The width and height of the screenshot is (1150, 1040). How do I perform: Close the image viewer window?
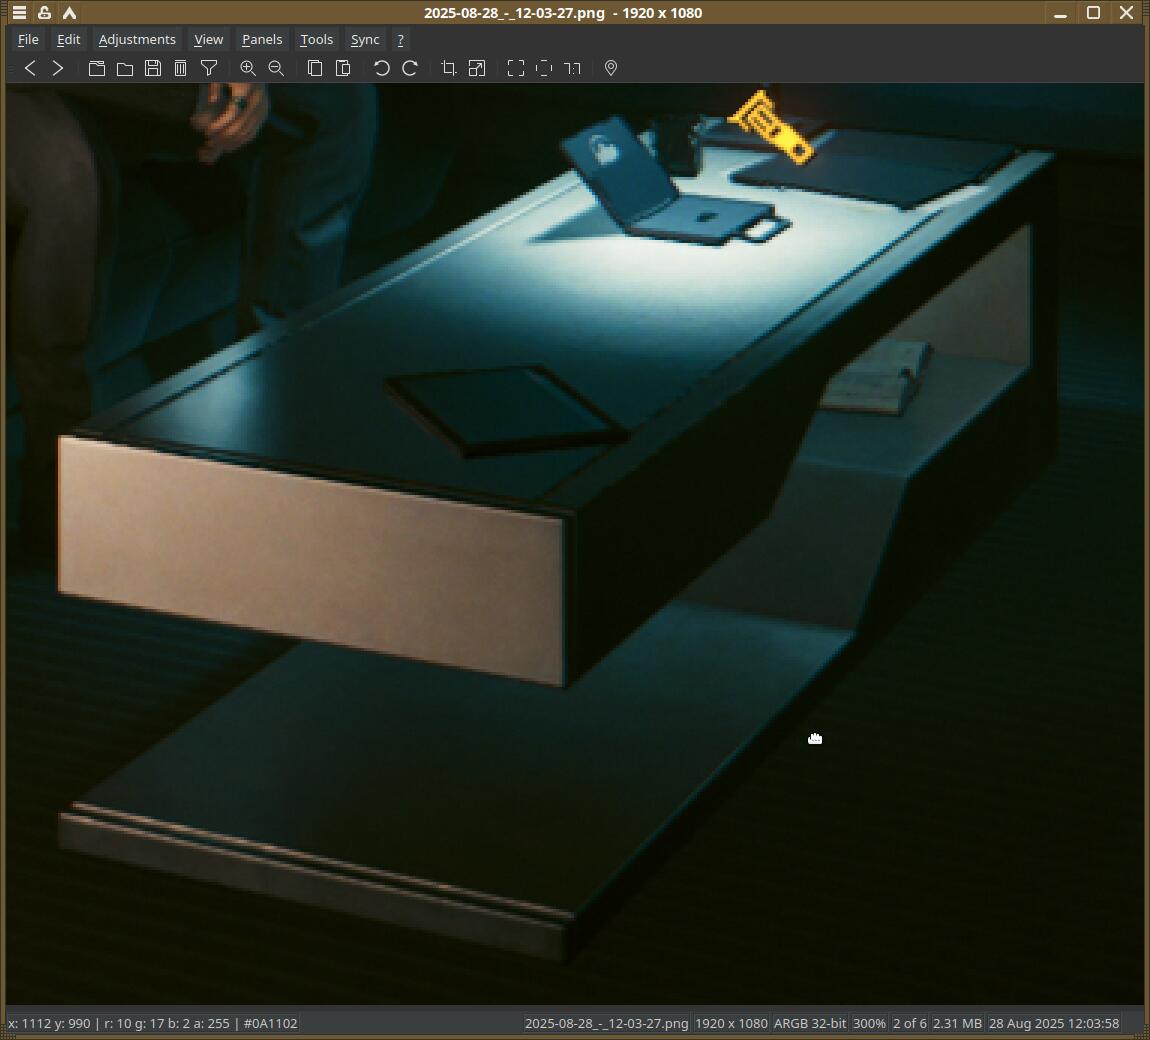pyautogui.click(x=1127, y=13)
